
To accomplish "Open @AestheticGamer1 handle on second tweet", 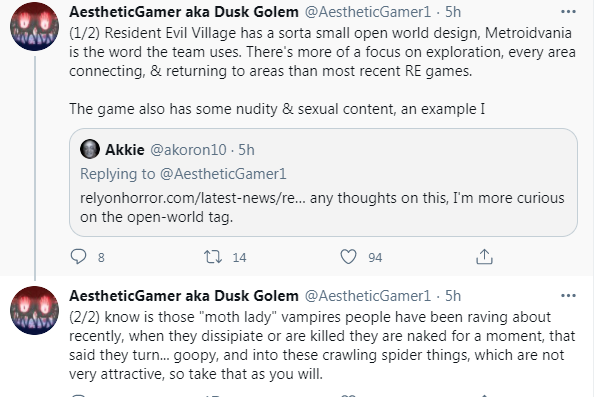I will [x=368, y=296].
